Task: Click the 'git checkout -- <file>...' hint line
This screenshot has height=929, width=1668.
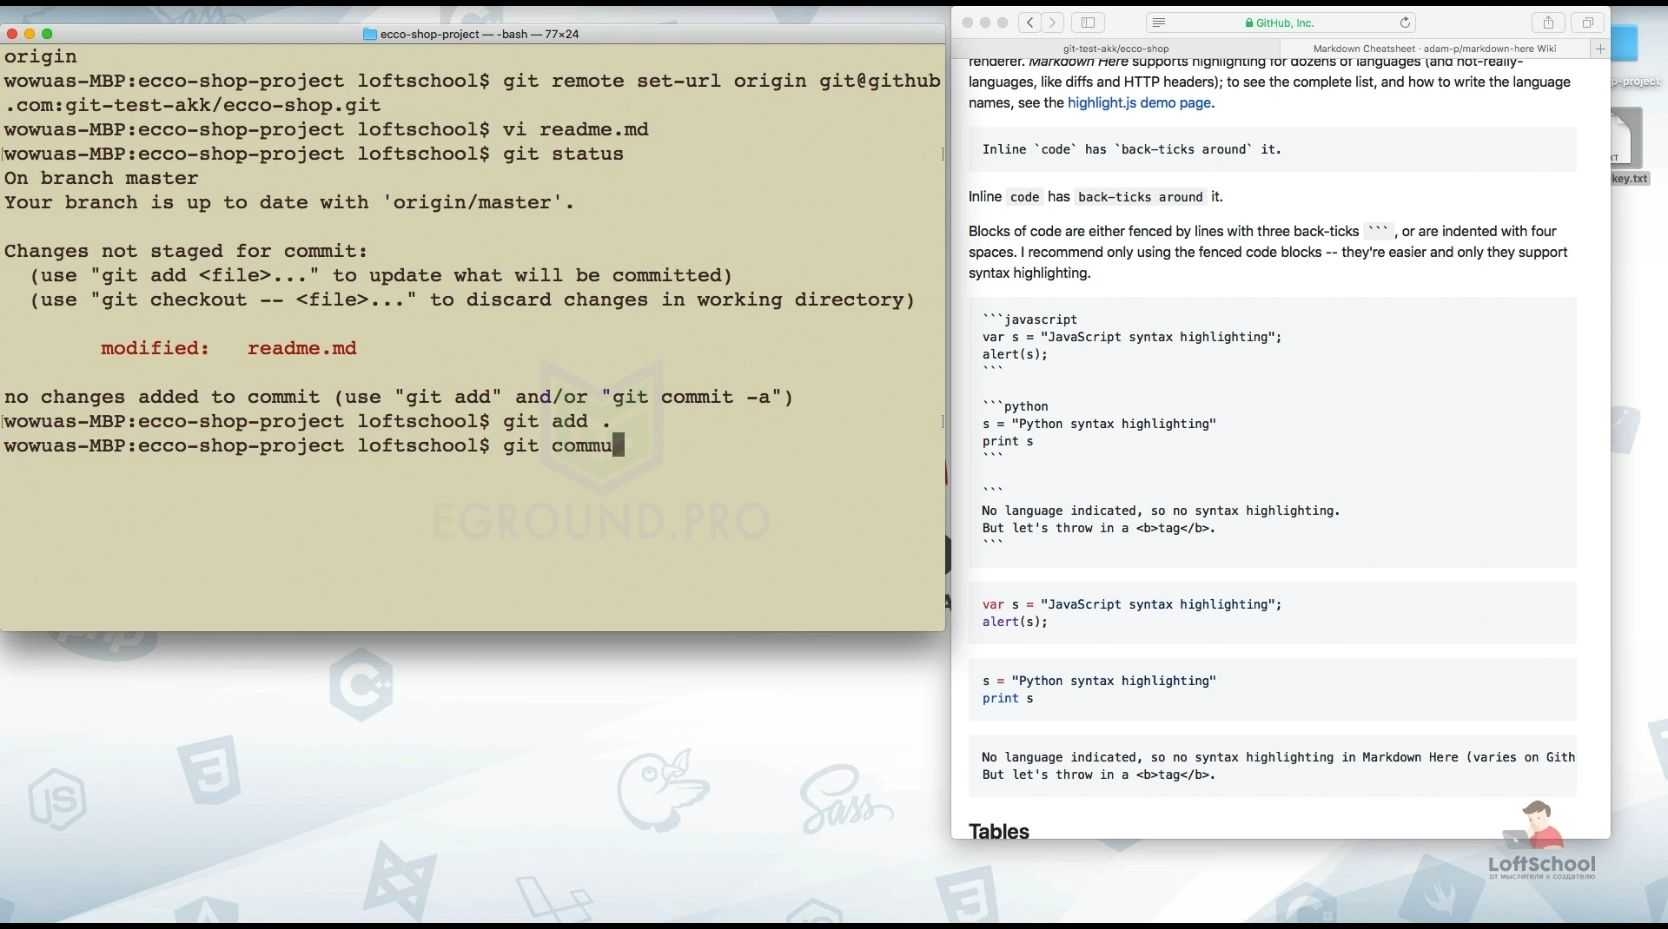Action: (x=472, y=300)
